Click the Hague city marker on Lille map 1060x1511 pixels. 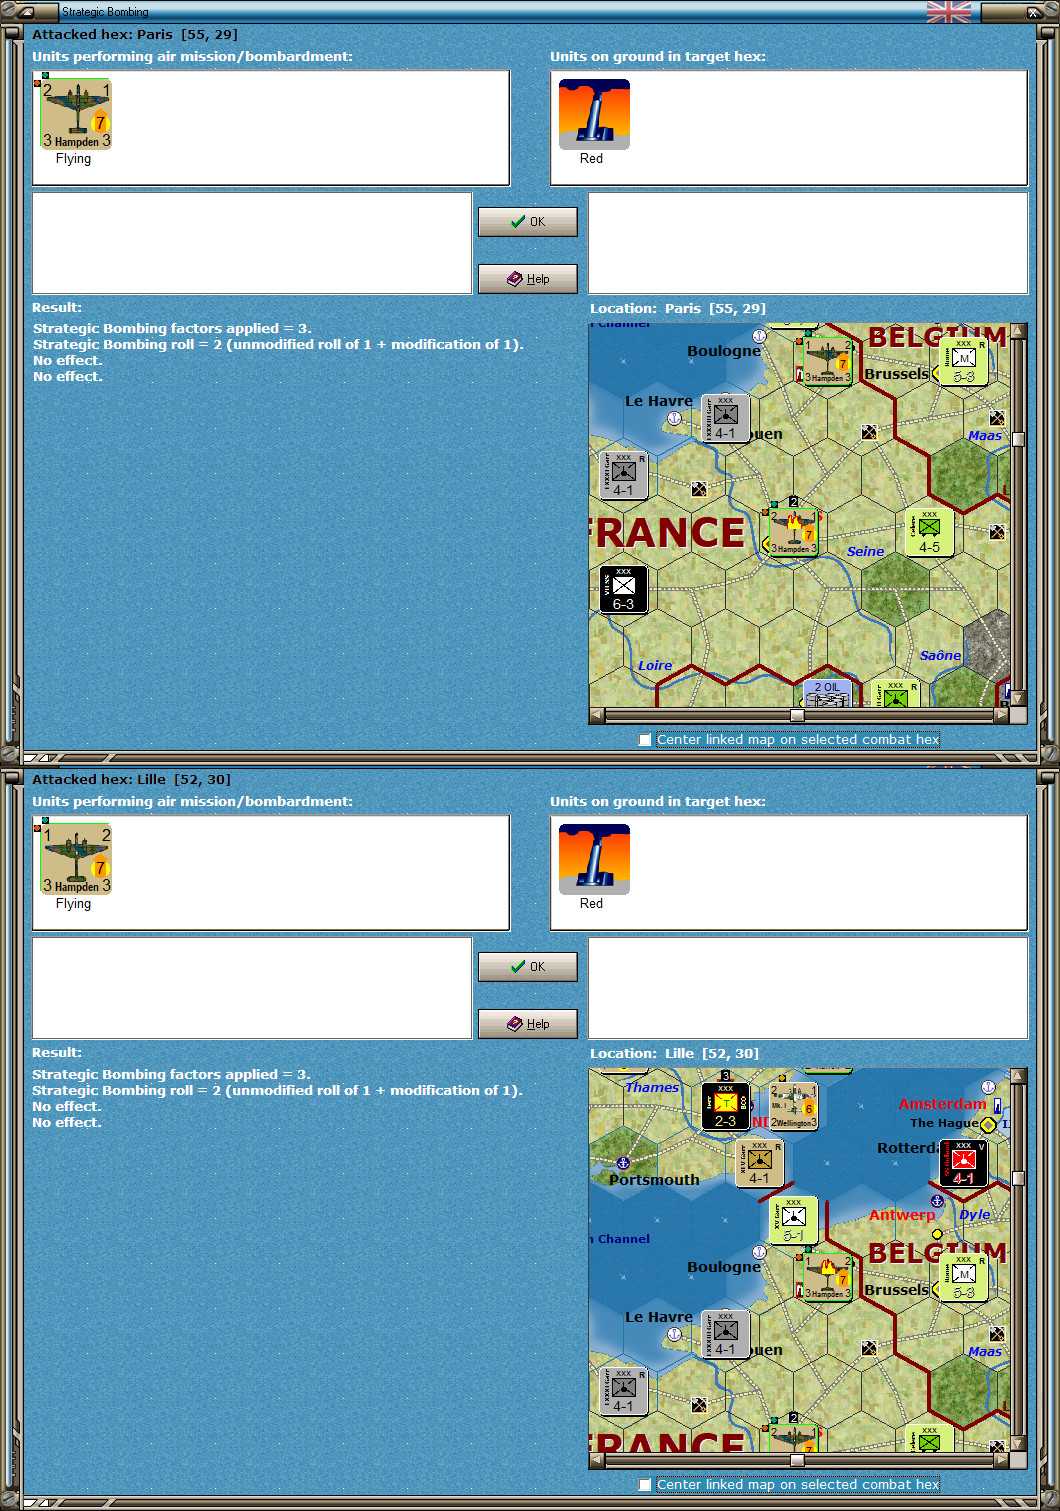coord(988,1124)
